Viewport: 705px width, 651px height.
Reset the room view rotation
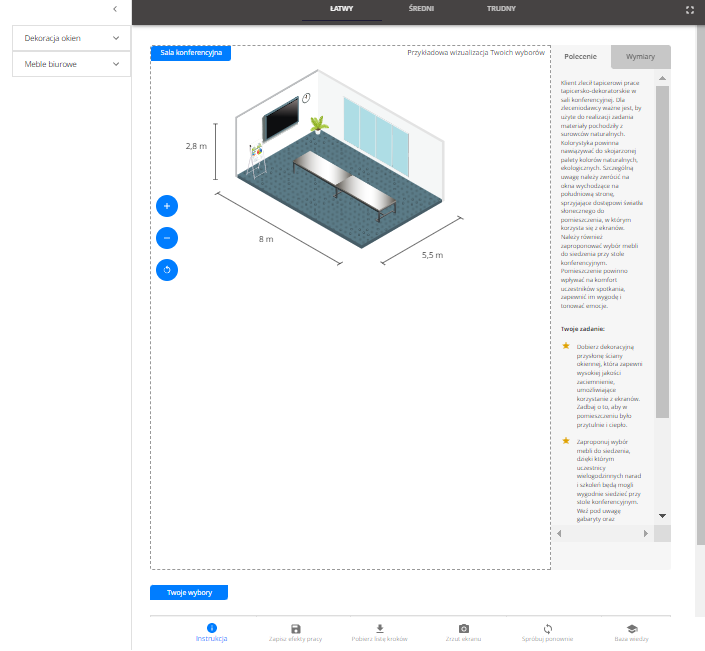(x=167, y=270)
